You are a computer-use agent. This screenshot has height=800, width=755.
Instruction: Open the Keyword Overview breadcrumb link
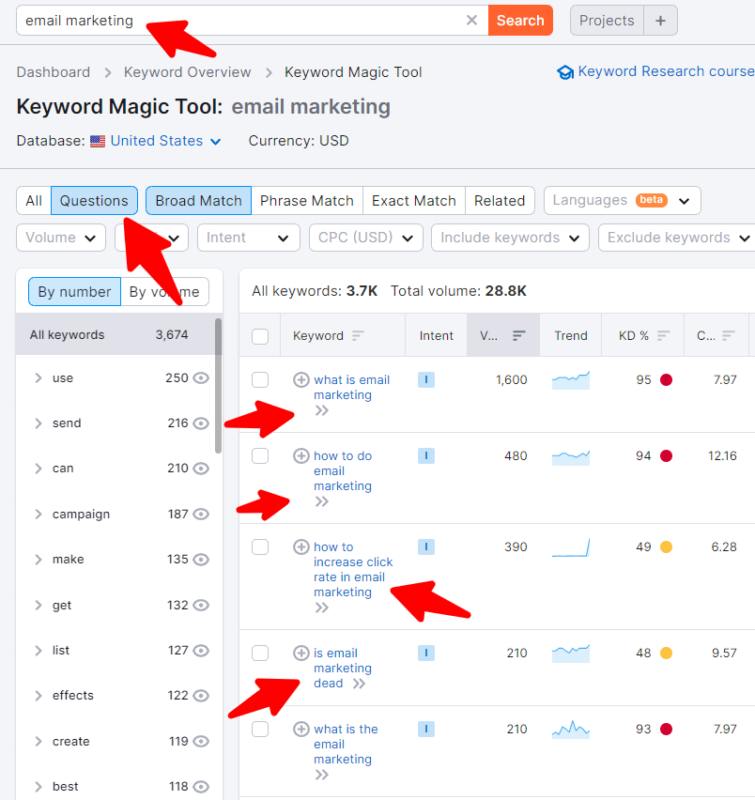tap(187, 72)
